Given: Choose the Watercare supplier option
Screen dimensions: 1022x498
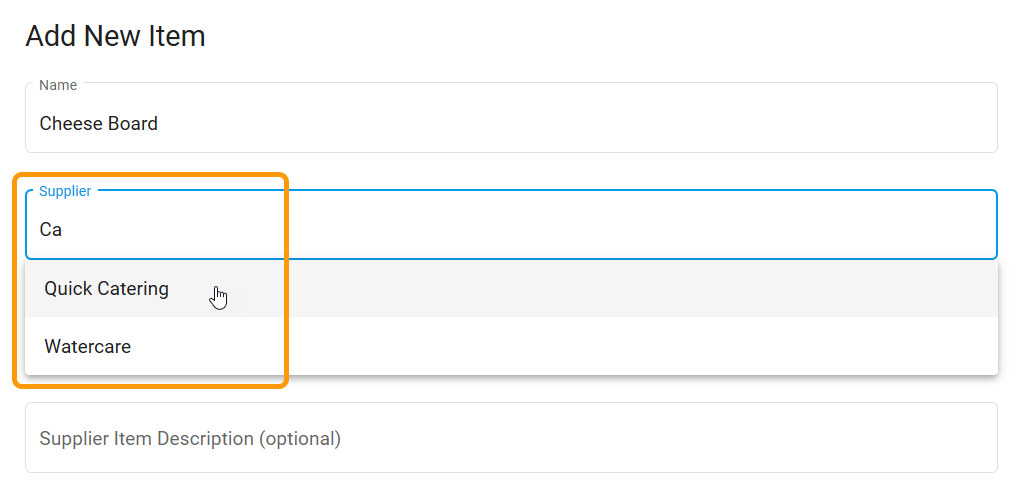Looking at the screenshot, I should 88,347.
